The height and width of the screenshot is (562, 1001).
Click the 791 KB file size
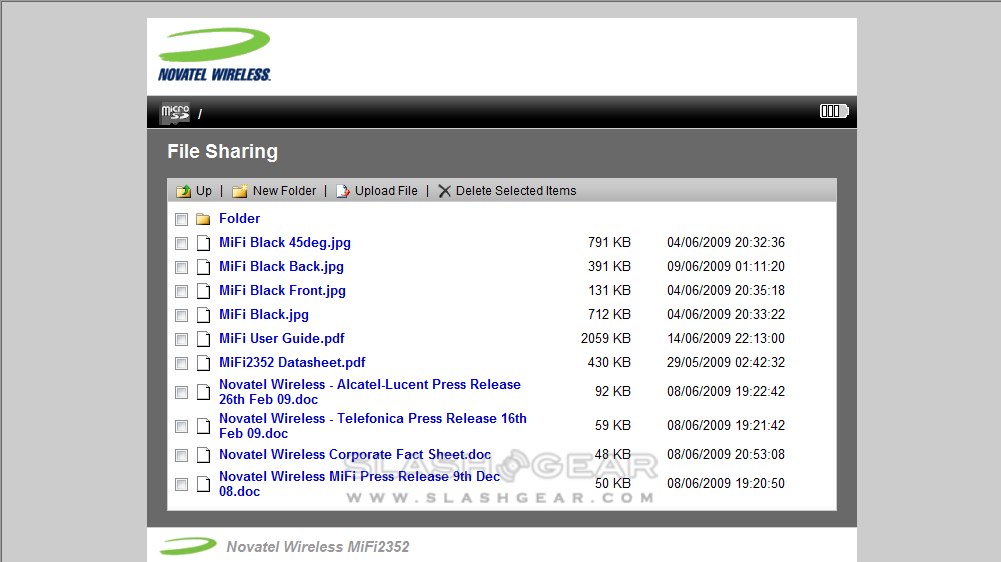coord(609,243)
